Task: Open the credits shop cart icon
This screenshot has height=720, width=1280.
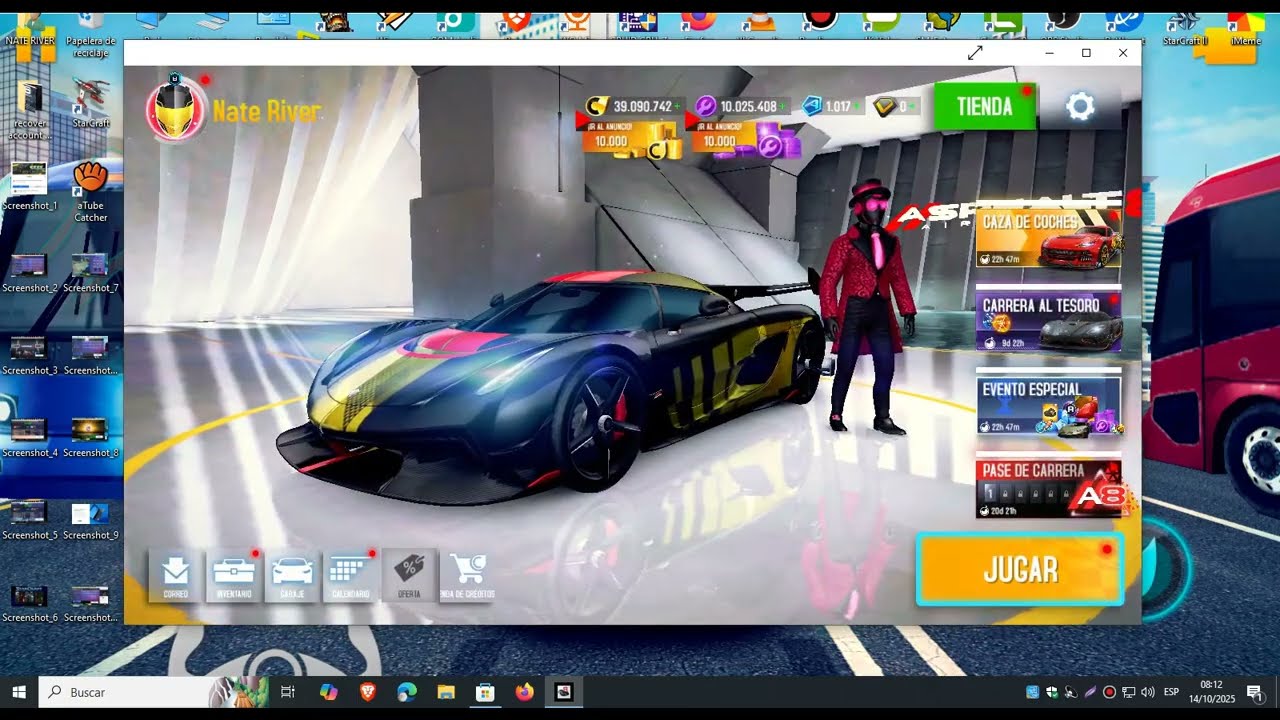Action: pos(467,575)
